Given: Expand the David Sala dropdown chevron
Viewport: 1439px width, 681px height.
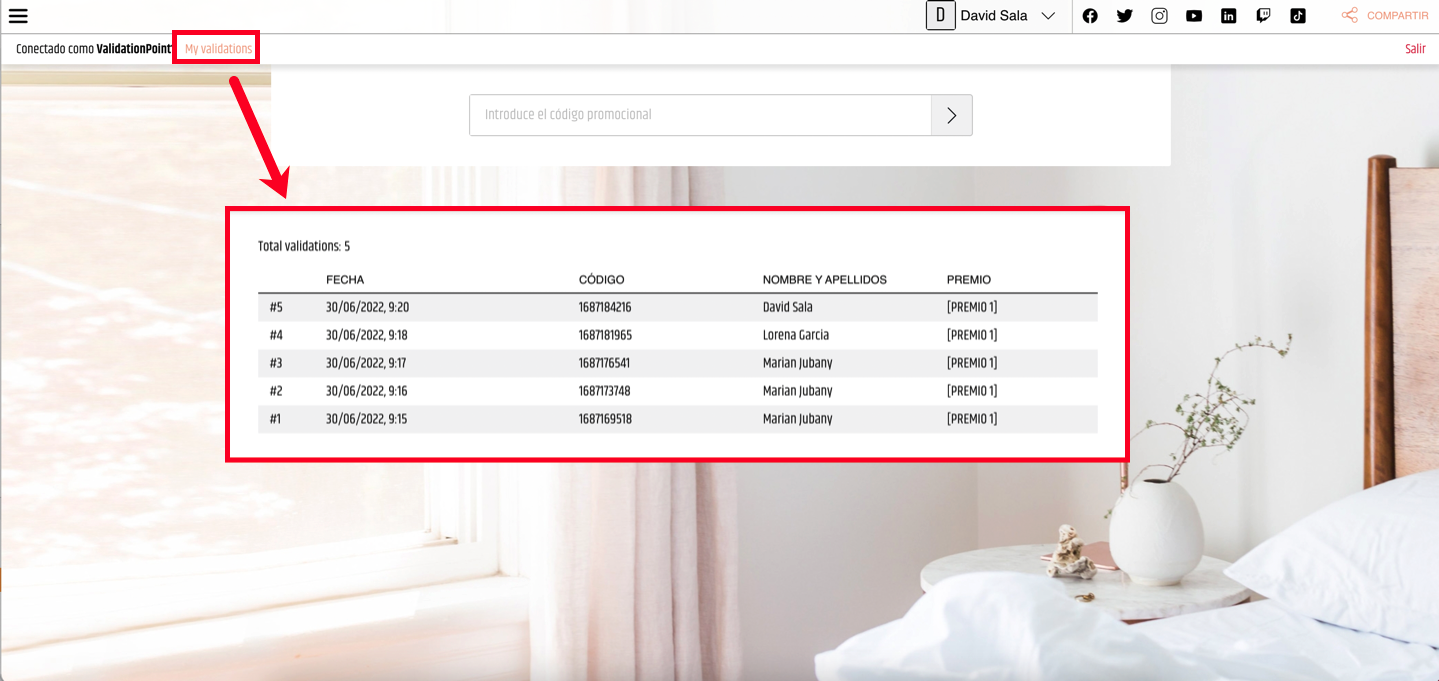Looking at the screenshot, I should coord(1048,16).
